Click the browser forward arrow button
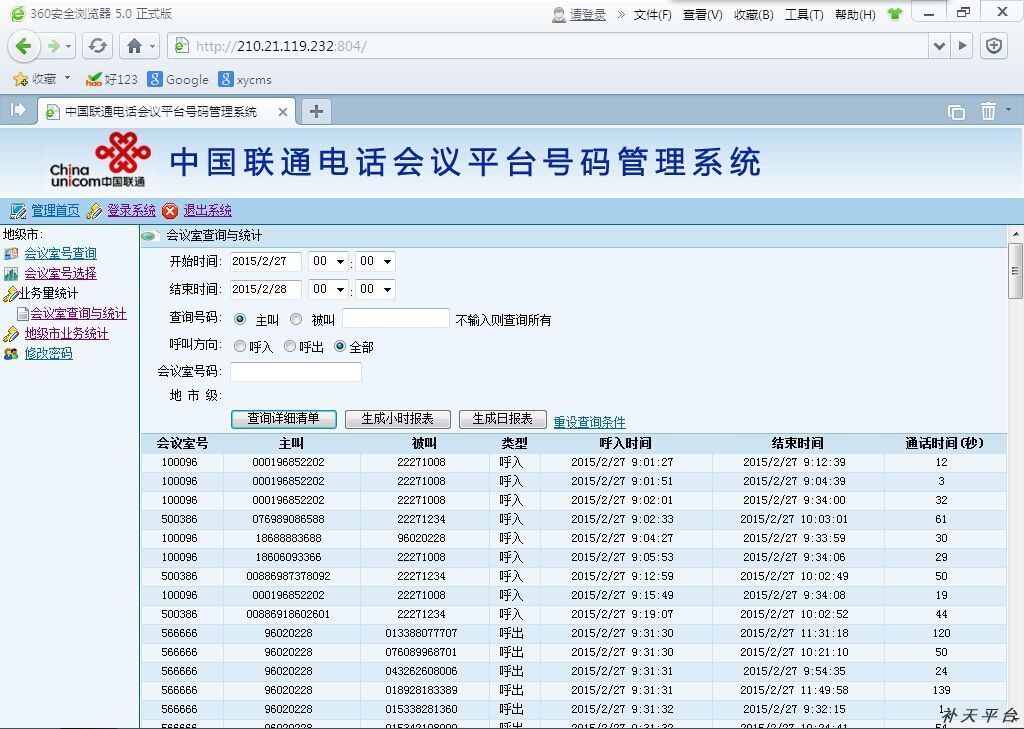 (x=54, y=46)
